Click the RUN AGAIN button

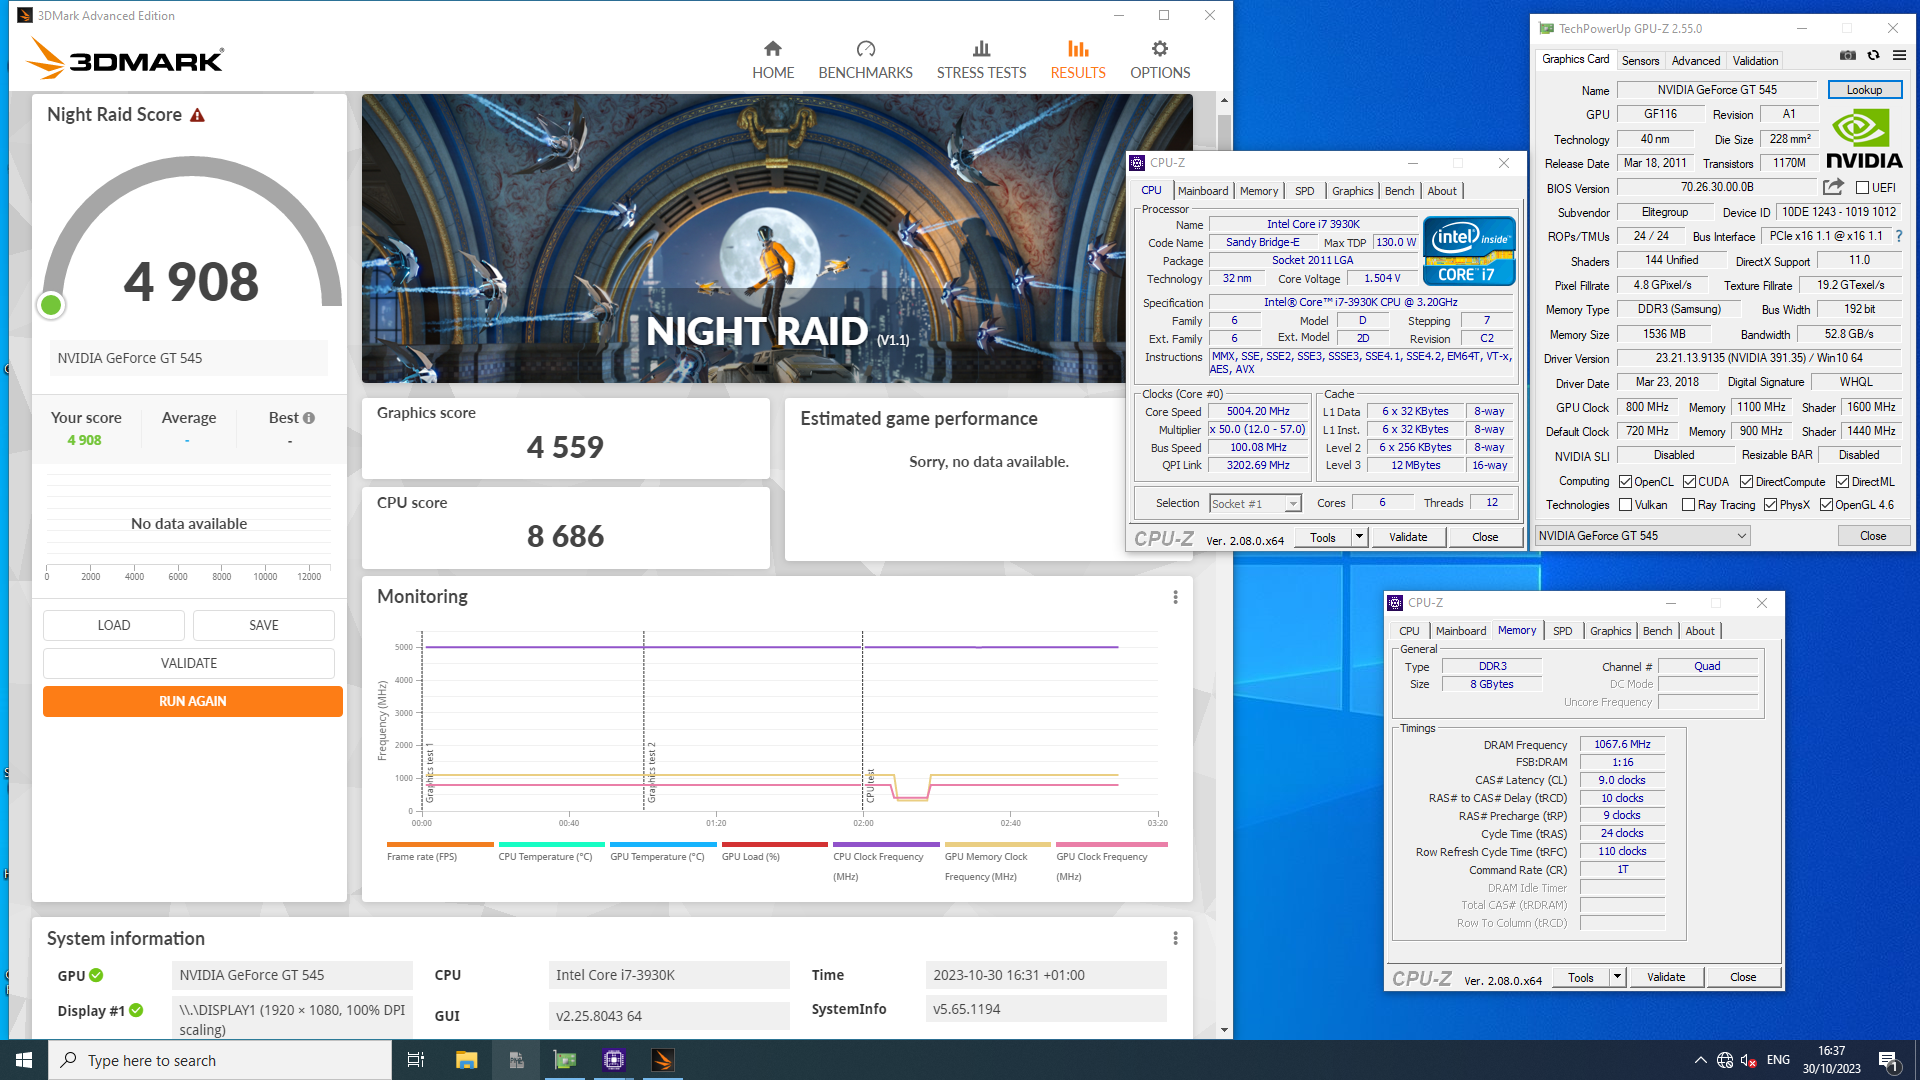[x=192, y=701]
